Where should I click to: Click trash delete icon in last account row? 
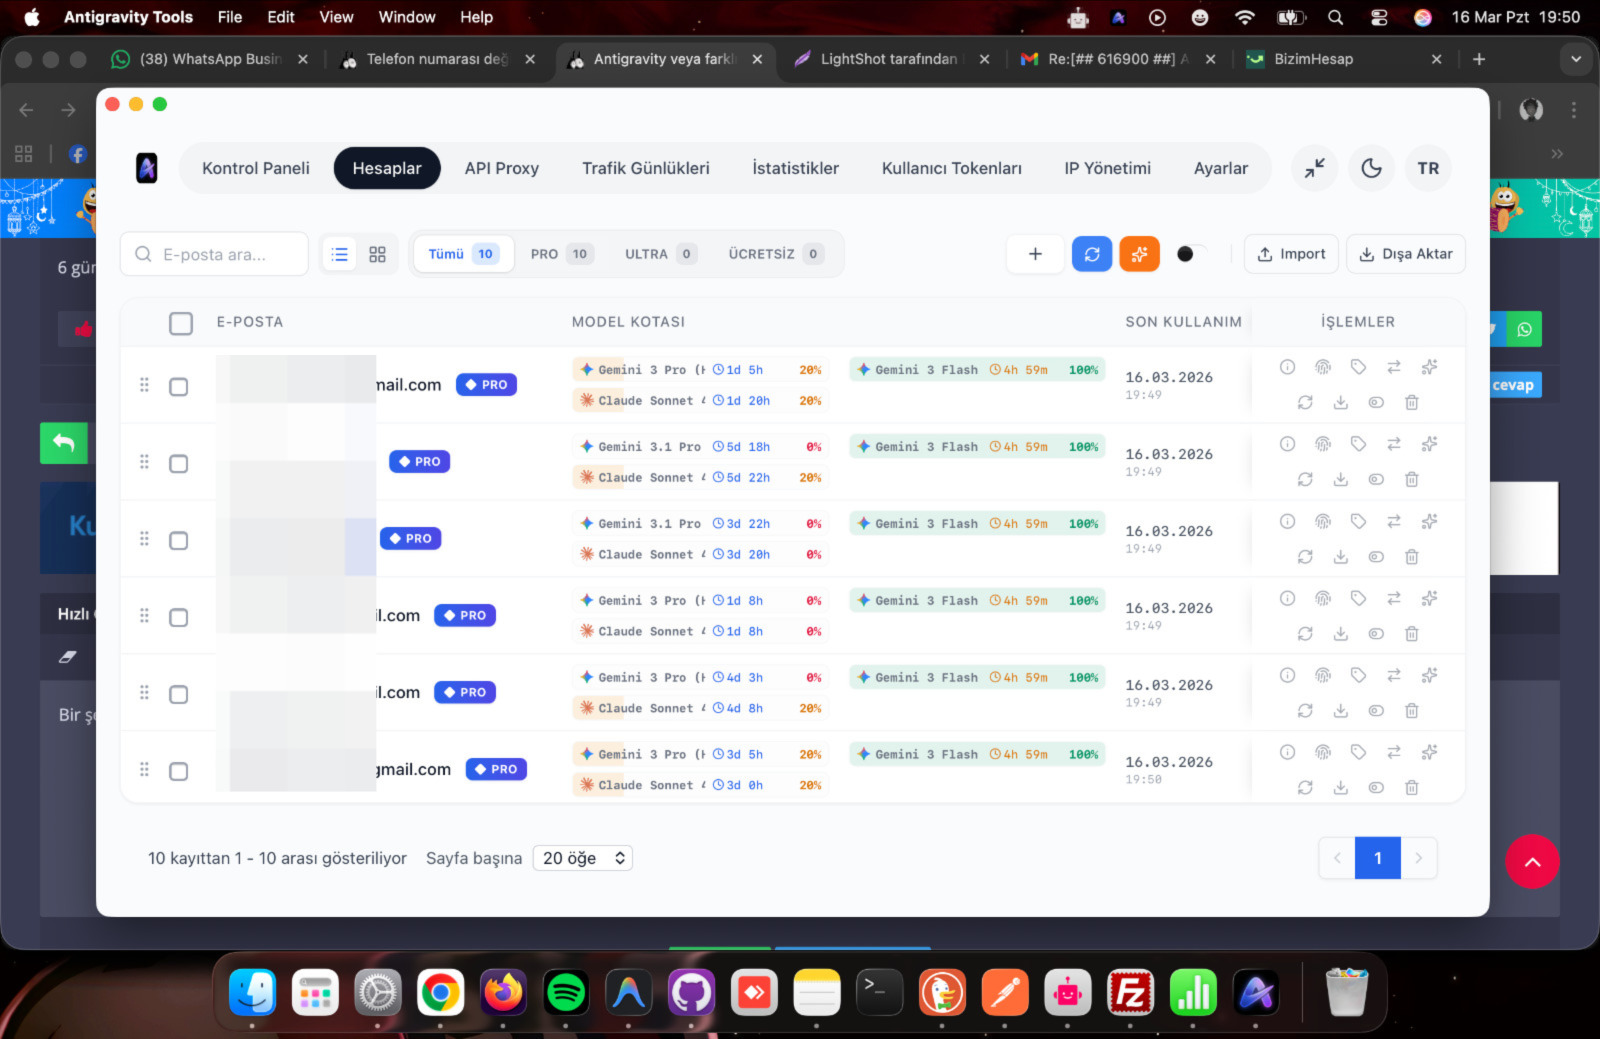pos(1412,787)
